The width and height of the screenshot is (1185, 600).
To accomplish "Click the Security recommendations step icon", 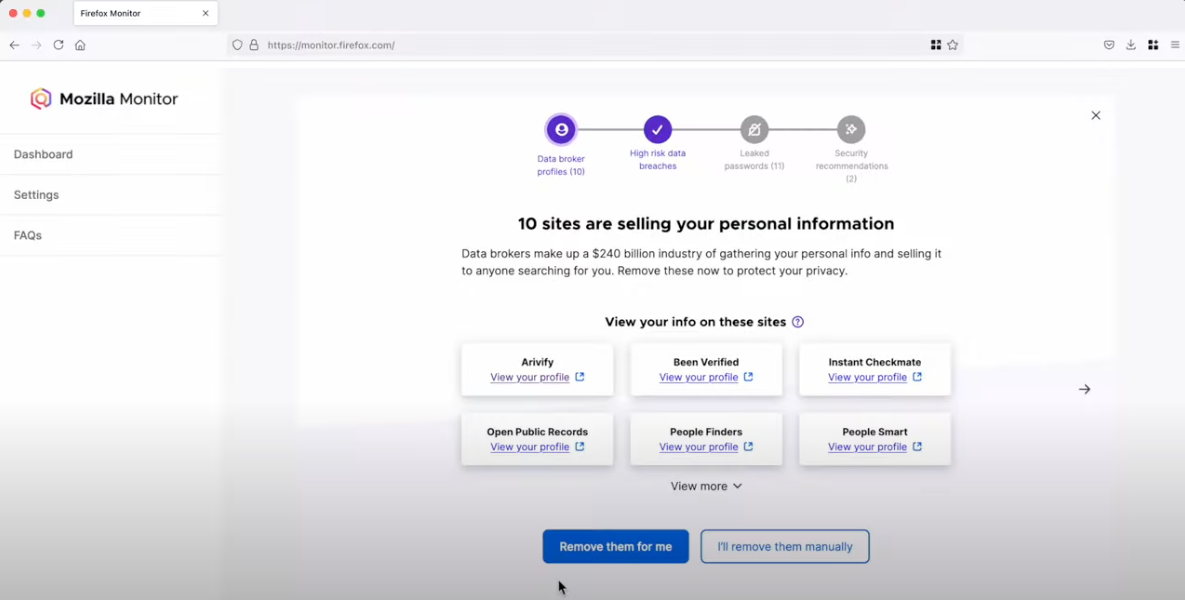I will [x=851, y=129].
